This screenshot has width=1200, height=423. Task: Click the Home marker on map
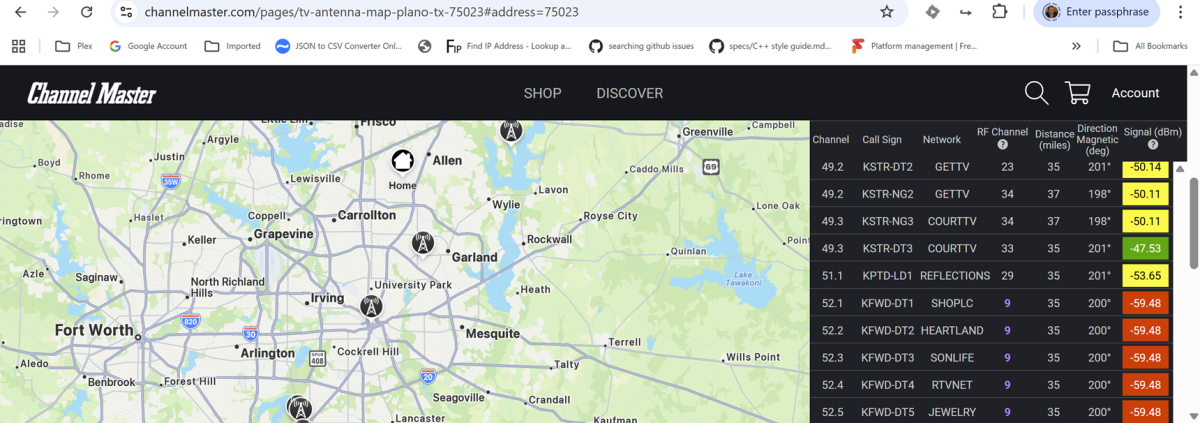click(x=402, y=161)
